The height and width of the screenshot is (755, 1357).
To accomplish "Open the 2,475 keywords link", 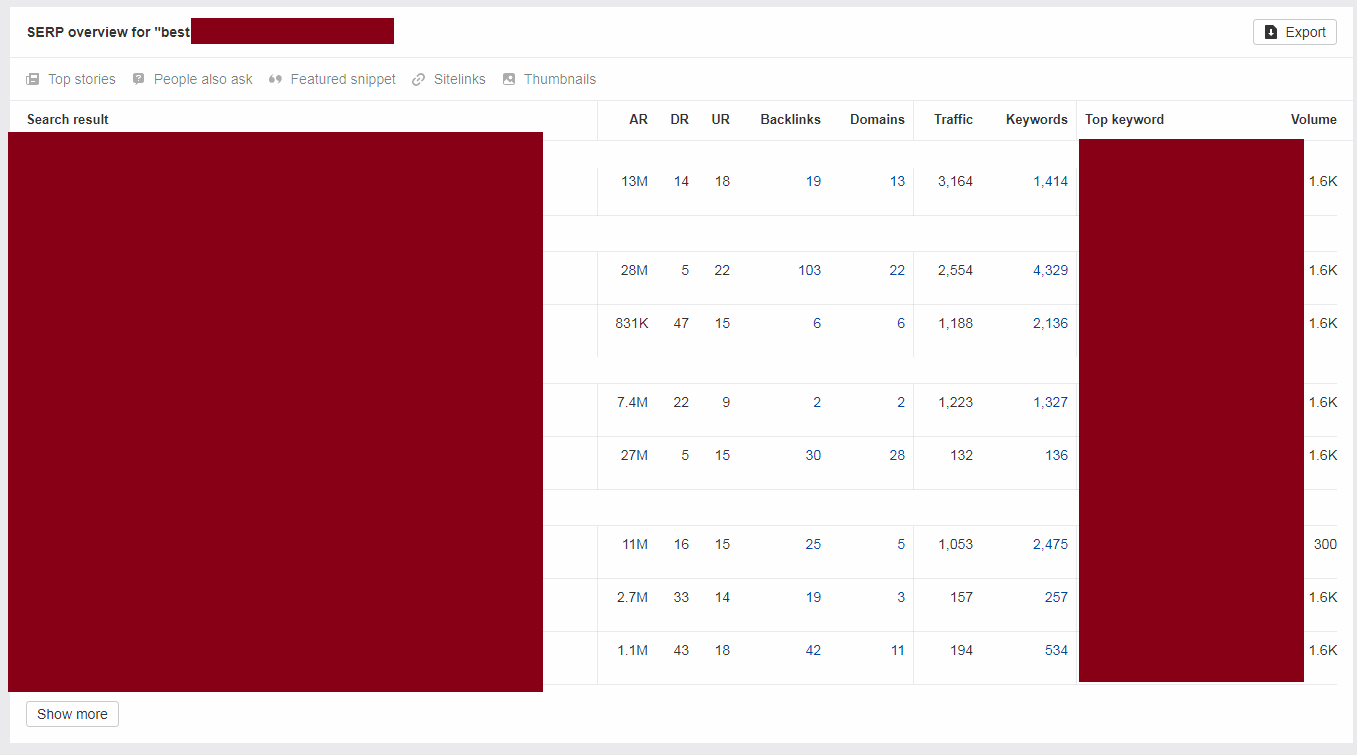I will (x=1050, y=544).
